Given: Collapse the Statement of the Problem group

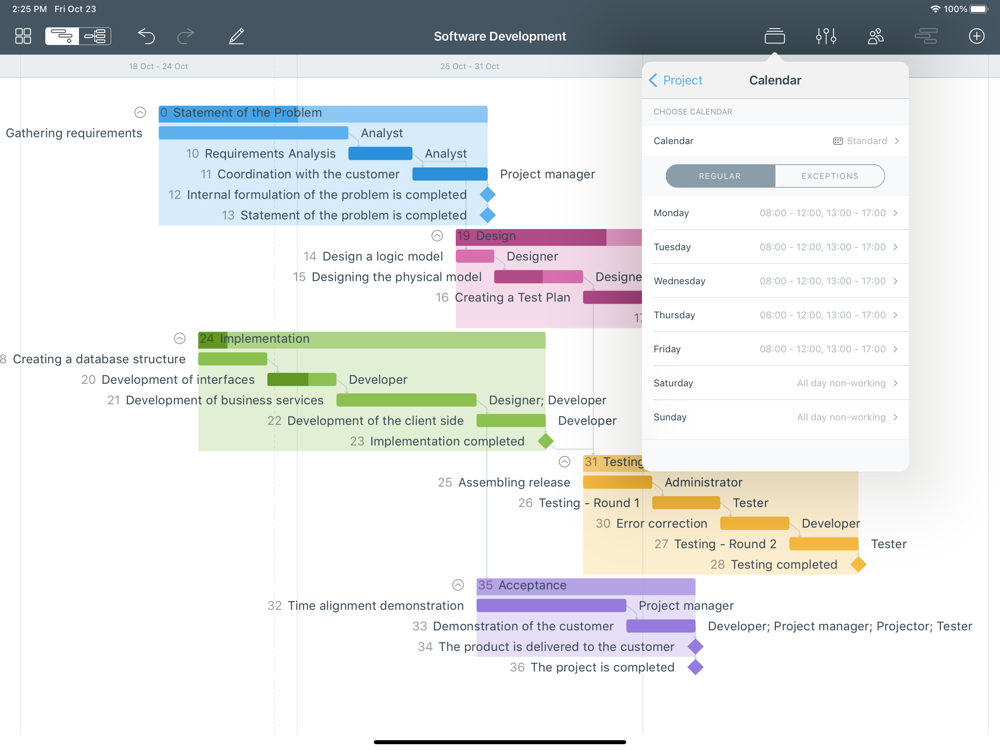Looking at the screenshot, I should pyautogui.click(x=140, y=113).
